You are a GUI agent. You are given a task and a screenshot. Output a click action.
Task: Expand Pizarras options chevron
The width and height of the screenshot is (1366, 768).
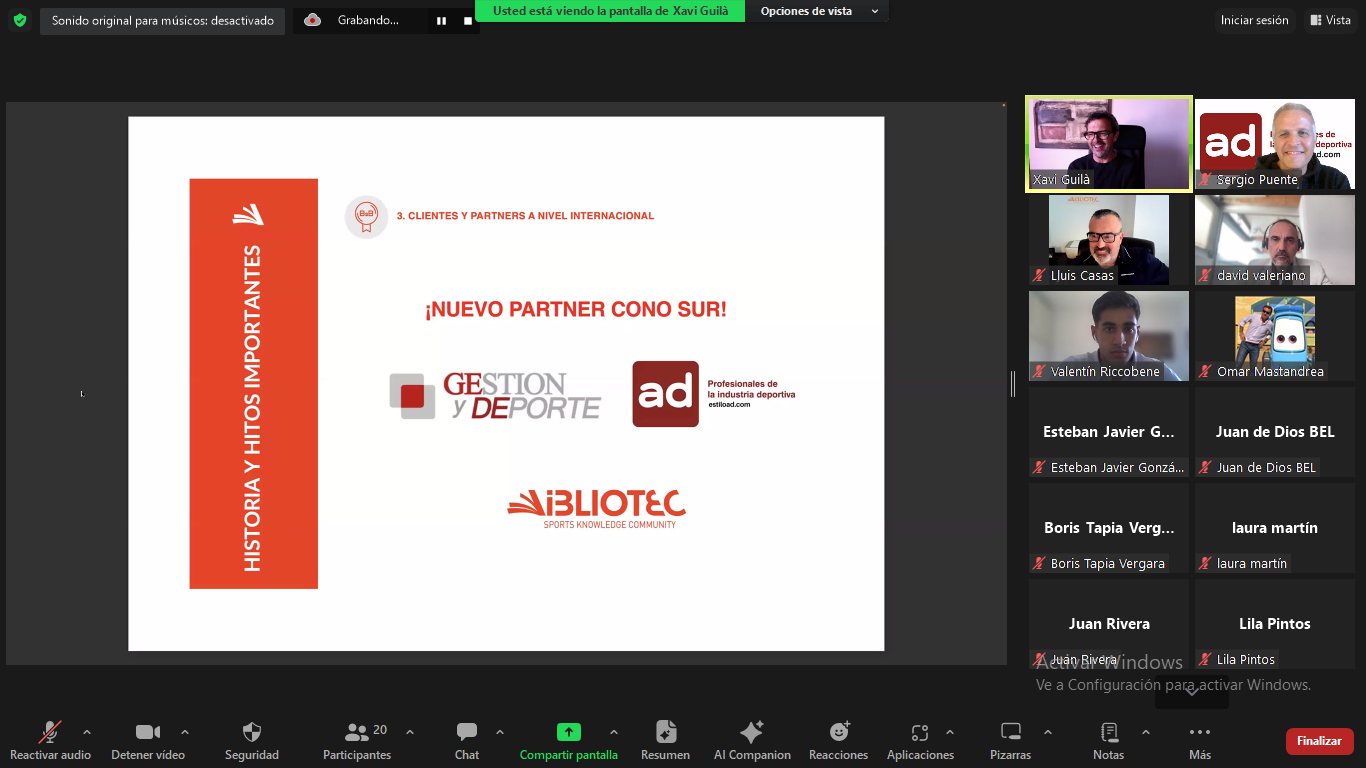(1048, 732)
